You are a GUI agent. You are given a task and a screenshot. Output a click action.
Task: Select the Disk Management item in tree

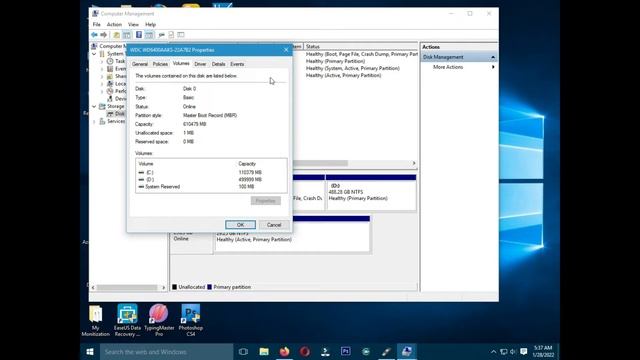click(x=116, y=114)
